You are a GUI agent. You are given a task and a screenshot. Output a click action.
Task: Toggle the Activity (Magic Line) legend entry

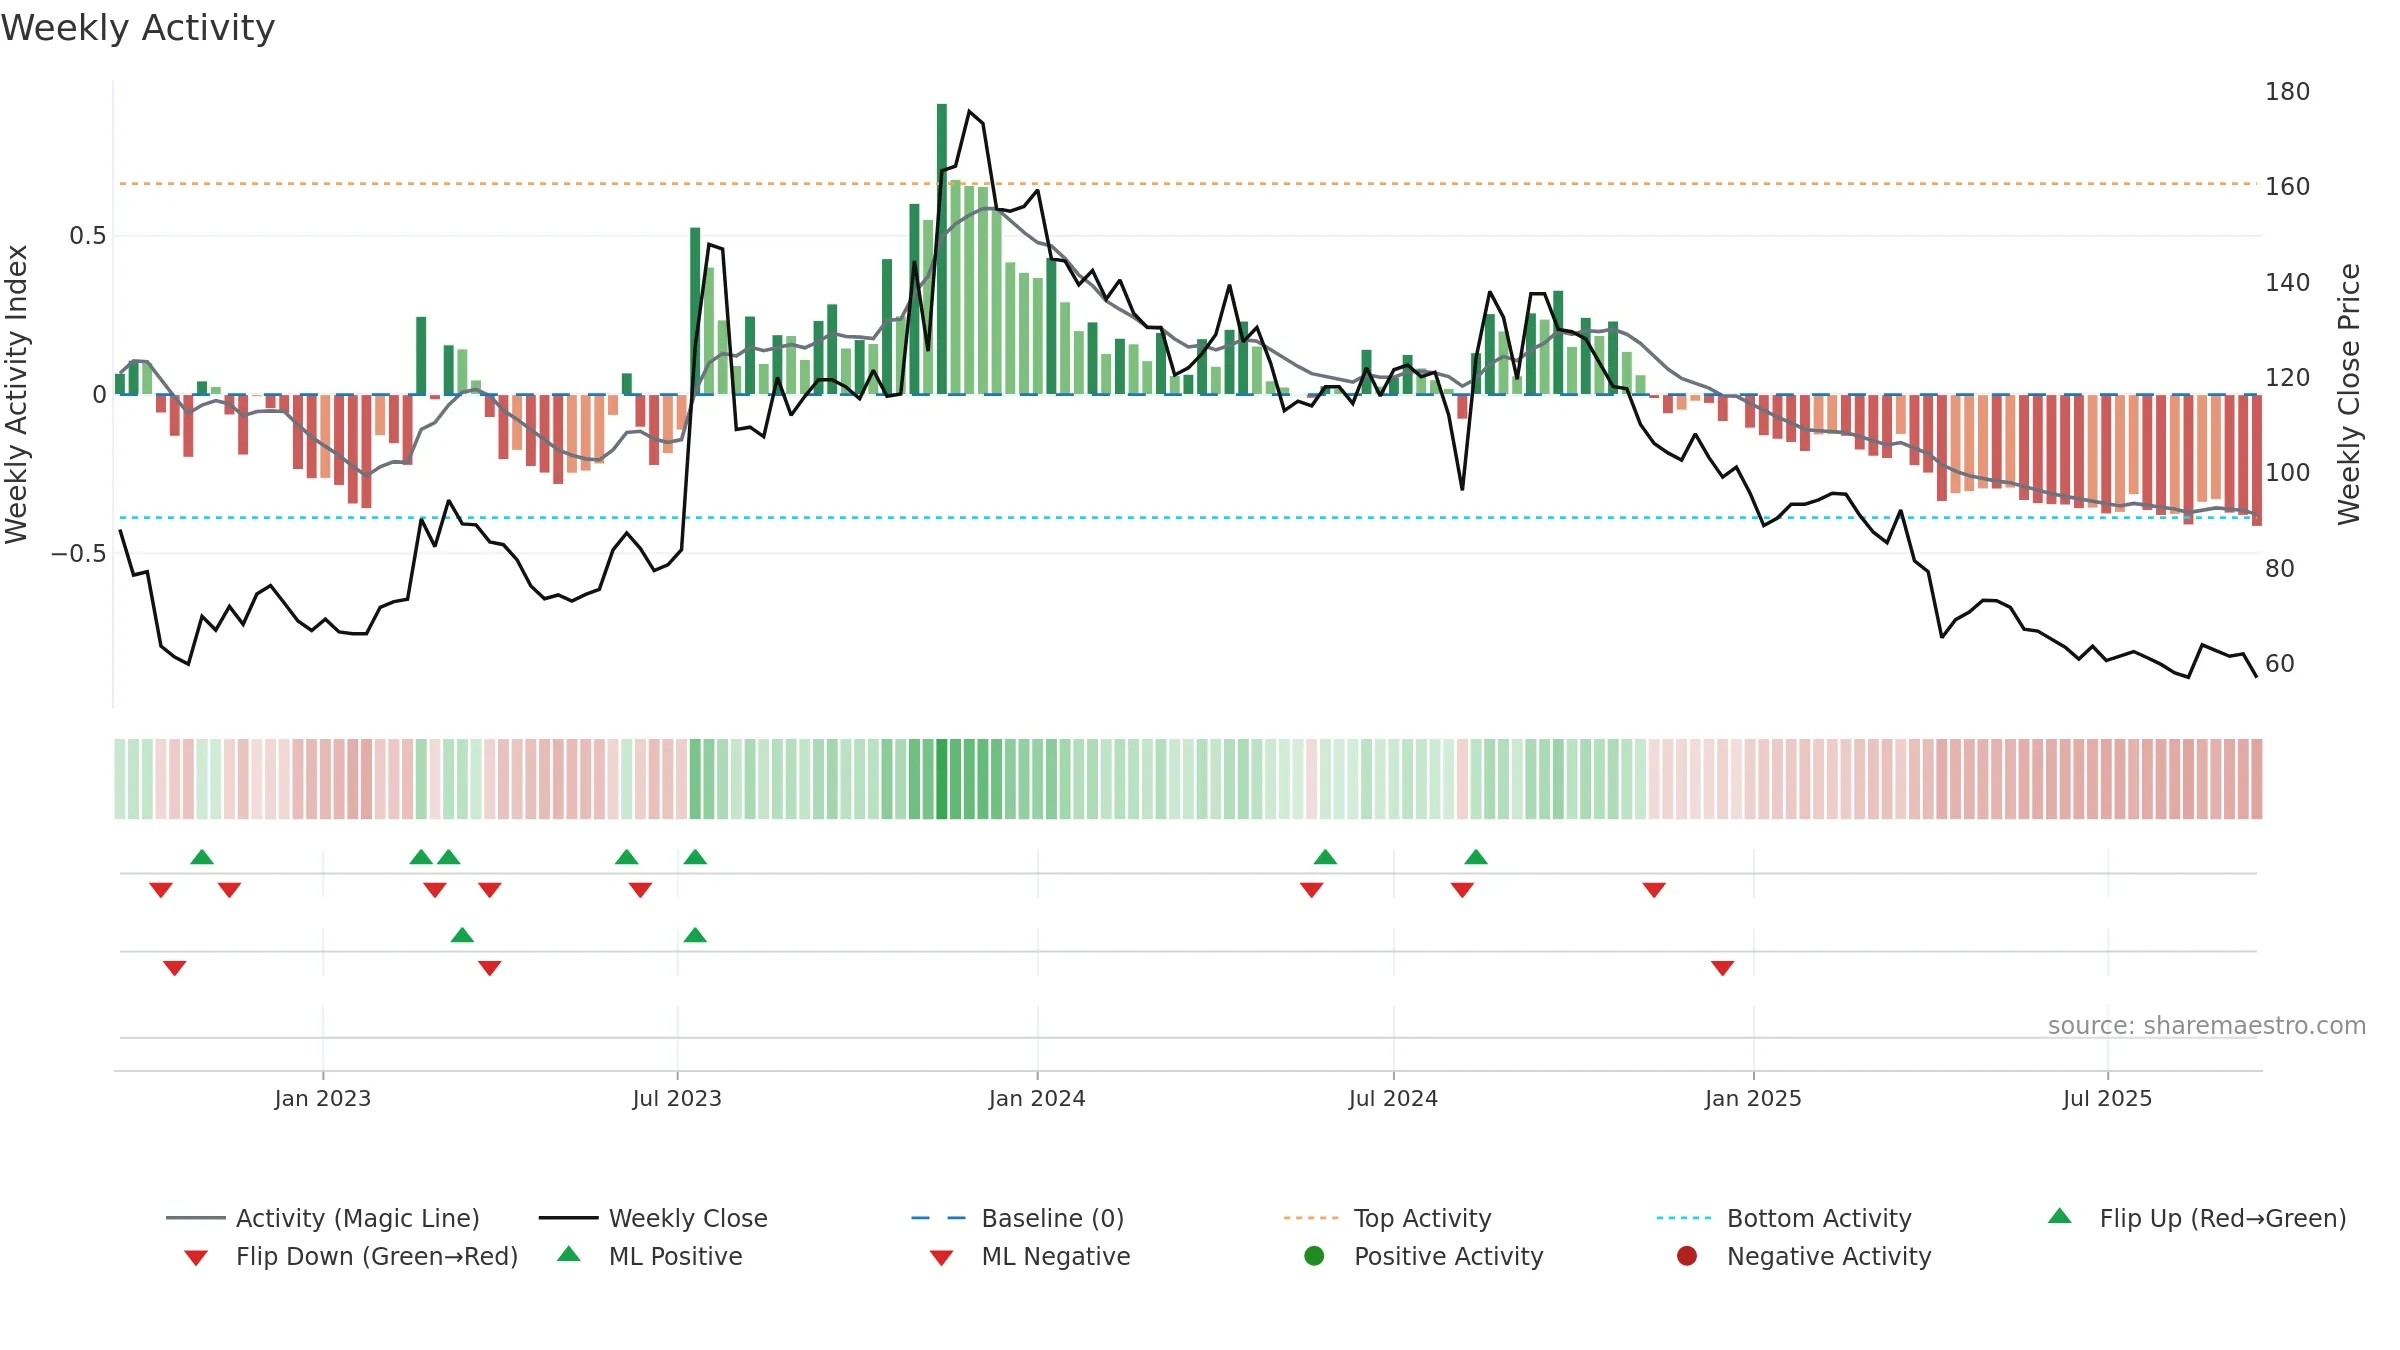pyautogui.click(x=323, y=1218)
